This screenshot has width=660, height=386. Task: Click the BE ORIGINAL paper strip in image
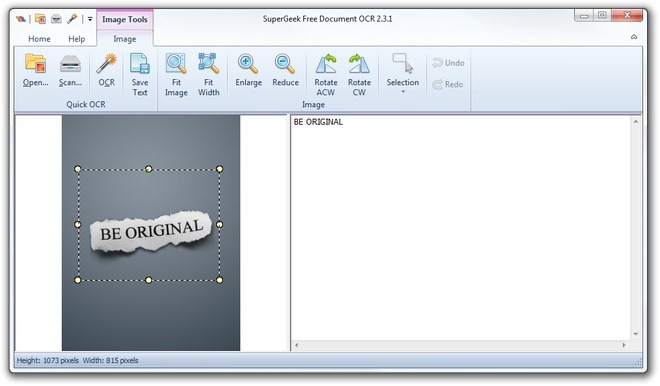click(x=151, y=231)
